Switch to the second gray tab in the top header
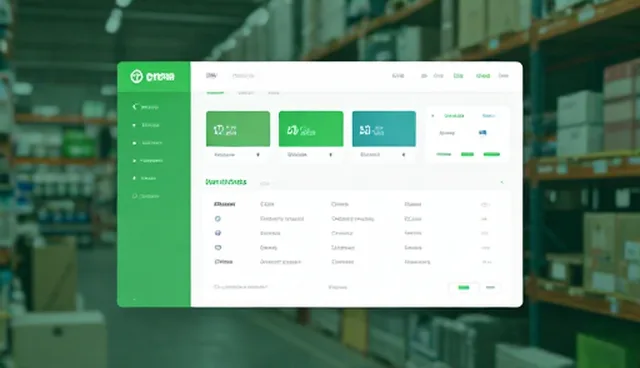This screenshot has height=368, width=640. point(243,75)
